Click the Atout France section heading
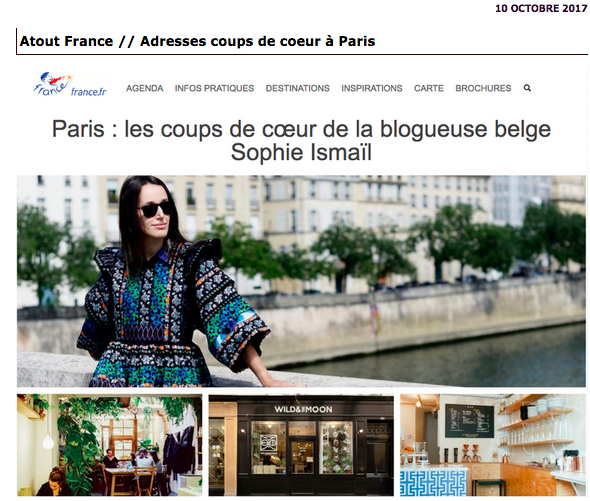Screen dimensions: 590x501 [197, 41]
